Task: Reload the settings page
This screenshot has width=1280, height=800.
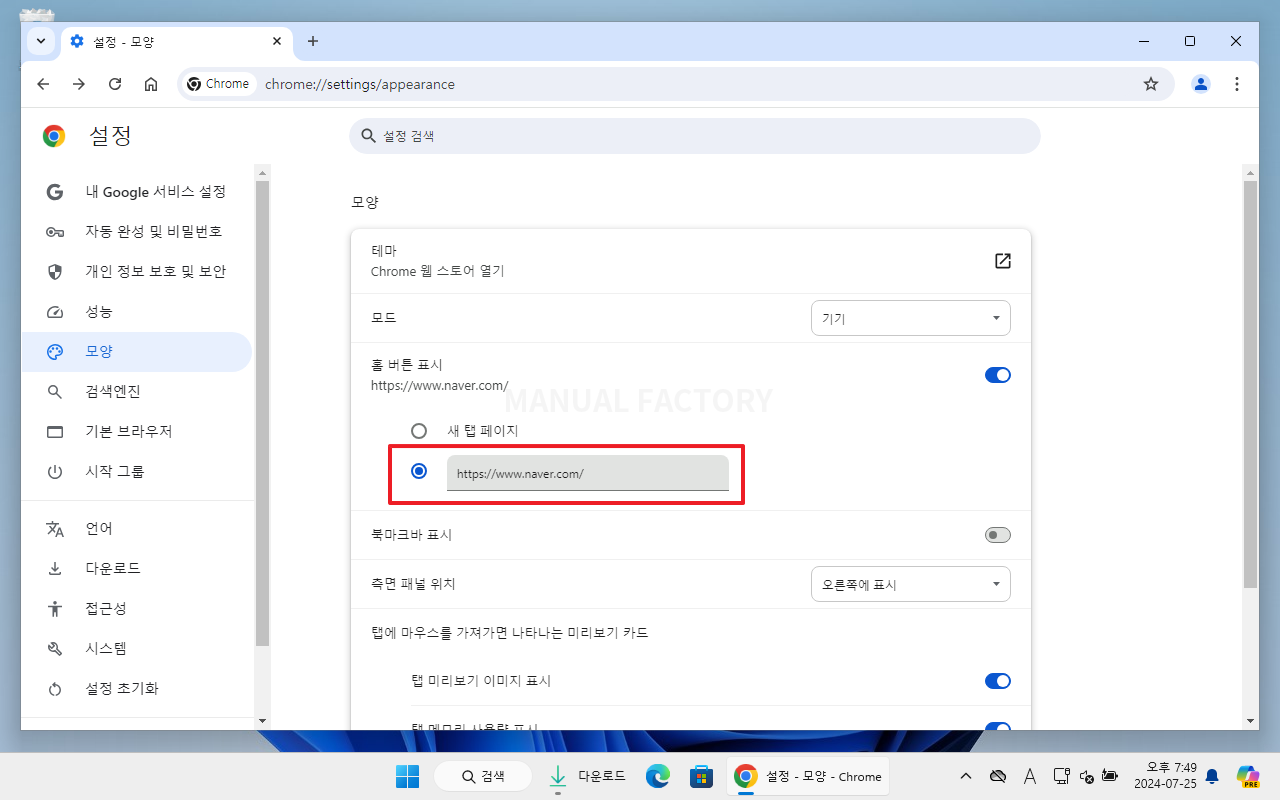Action: pyautogui.click(x=115, y=84)
